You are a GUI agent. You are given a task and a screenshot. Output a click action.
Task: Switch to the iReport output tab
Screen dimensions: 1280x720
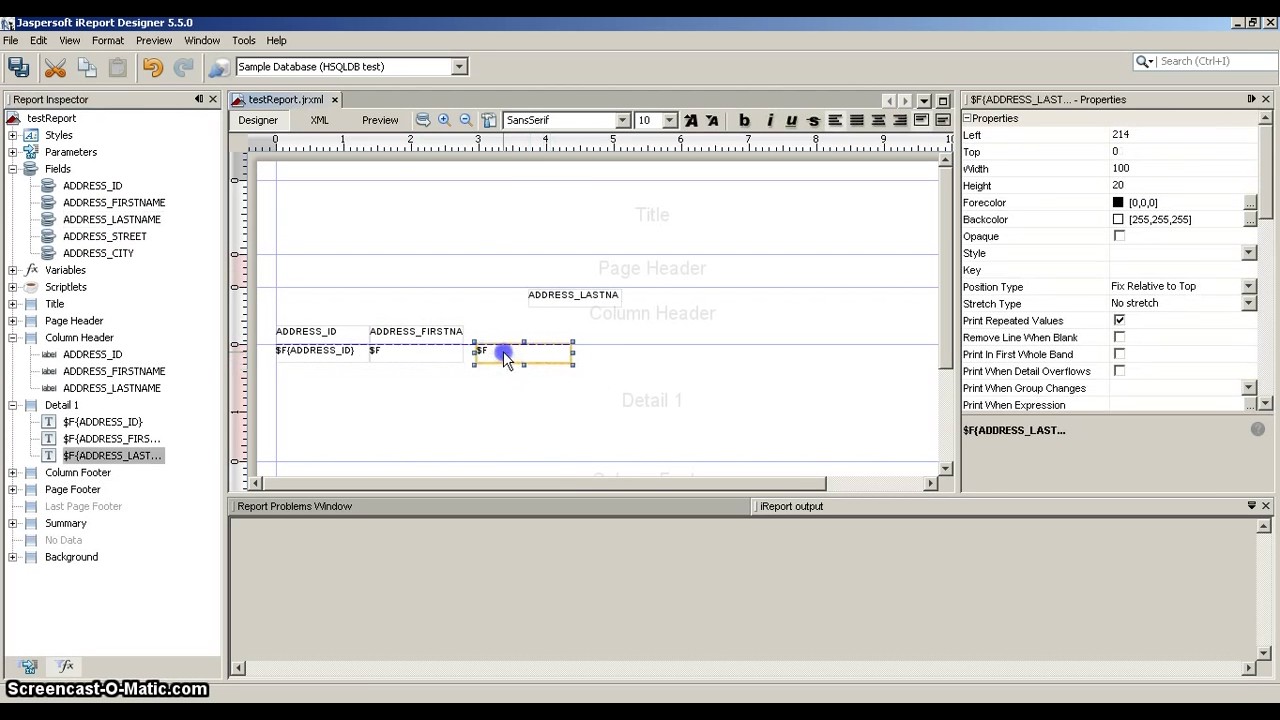point(791,506)
